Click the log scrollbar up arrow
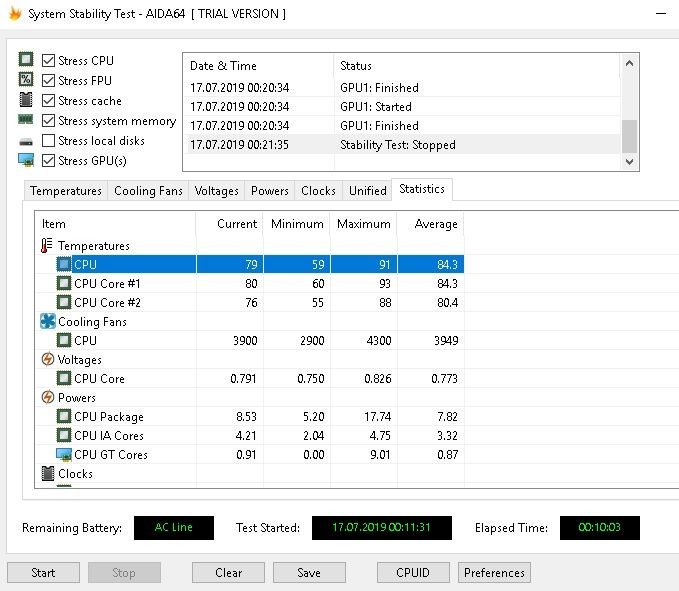The height and width of the screenshot is (591, 679). click(x=630, y=63)
